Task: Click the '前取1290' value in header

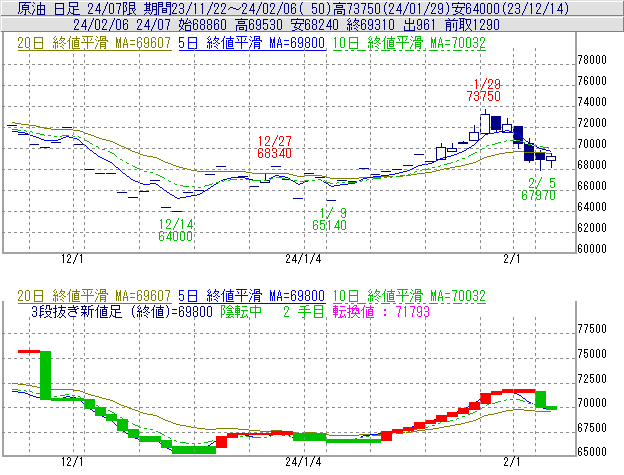Action: (472, 25)
